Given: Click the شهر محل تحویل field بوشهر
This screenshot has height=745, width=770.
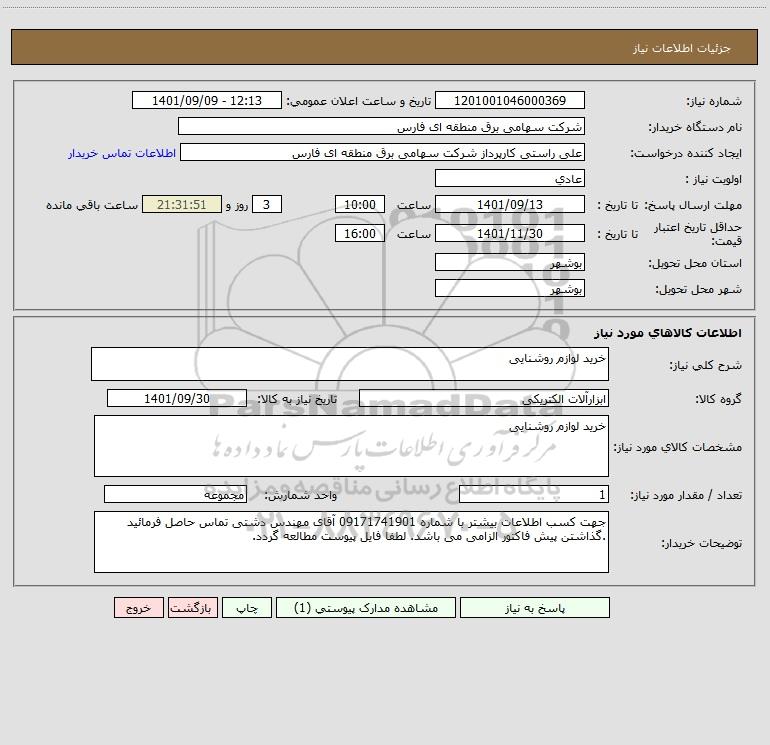Looking at the screenshot, I should click(510, 288).
